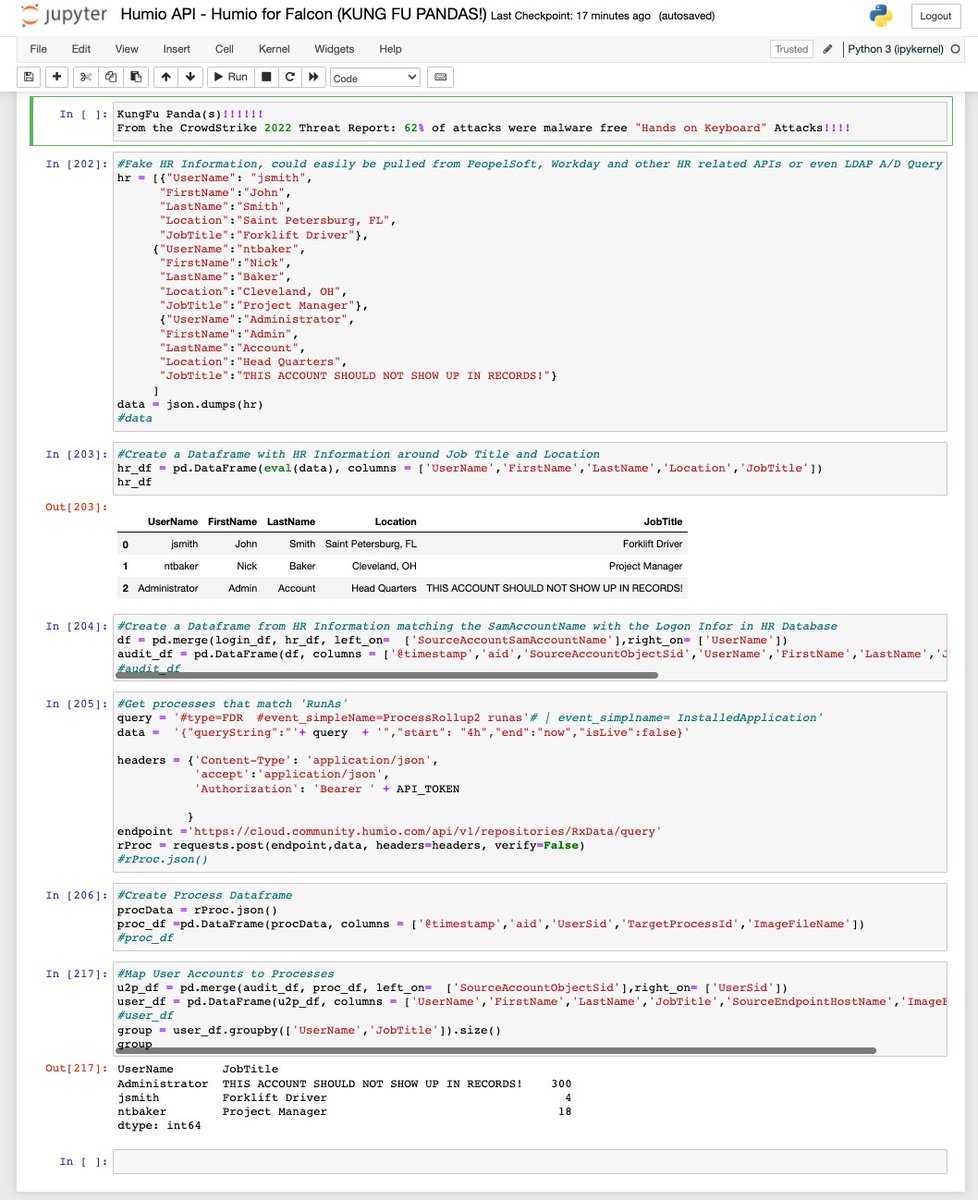Restart the kernel icon
Viewport: 978px width, 1200px height.
coord(291,77)
